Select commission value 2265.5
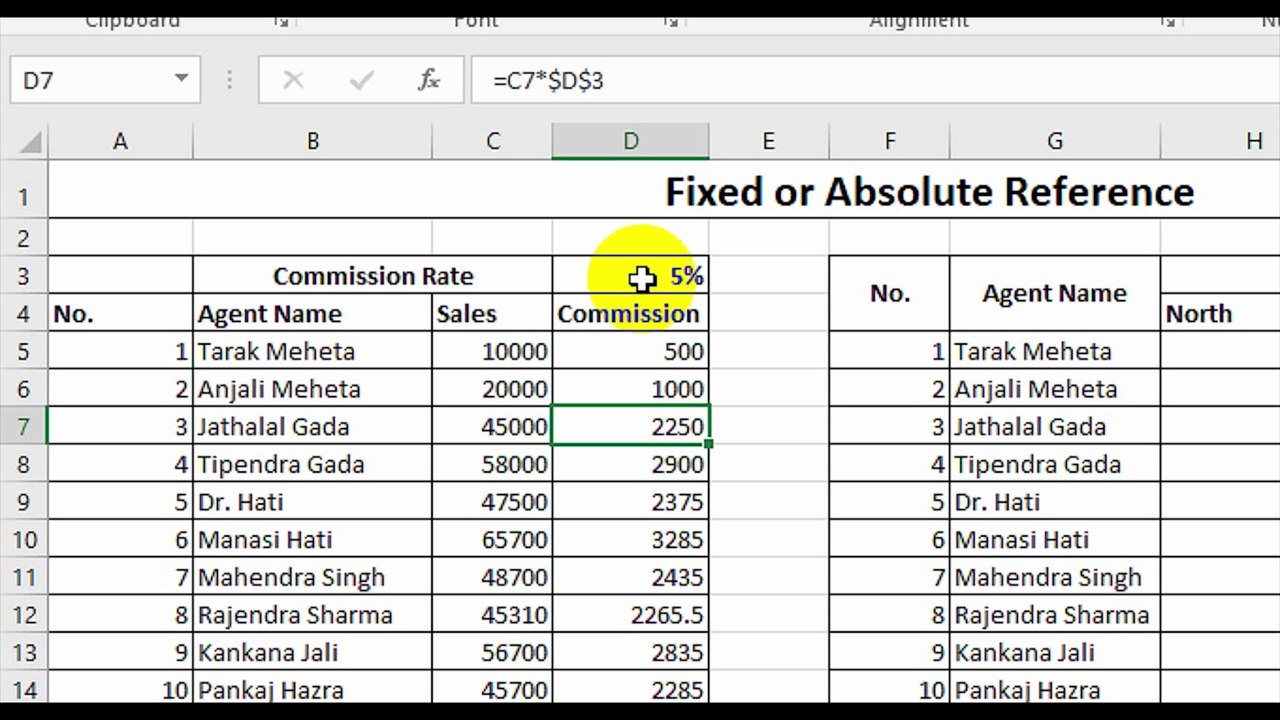 (x=631, y=616)
